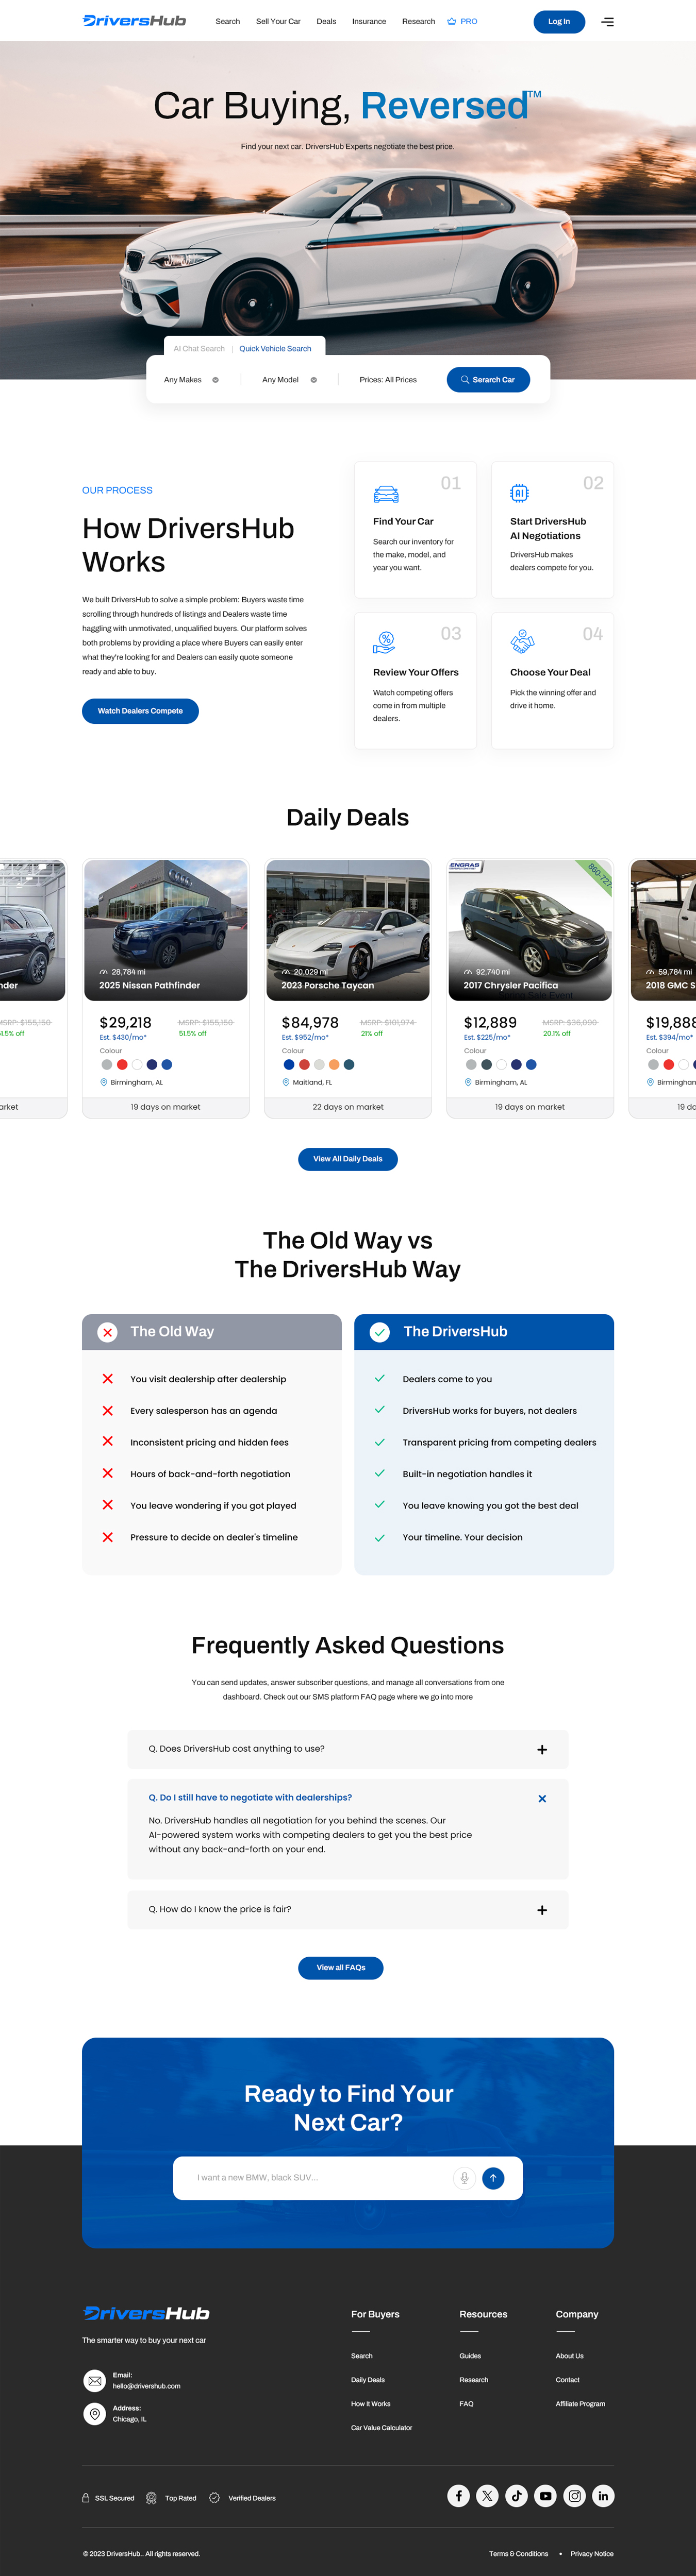Click the Find Your Car card icon
Viewport: 696px width, 2576px height.
[386, 494]
